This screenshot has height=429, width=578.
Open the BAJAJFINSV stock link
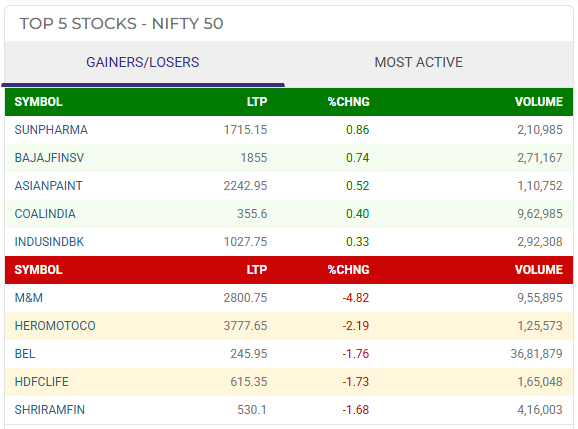pos(49,158)
